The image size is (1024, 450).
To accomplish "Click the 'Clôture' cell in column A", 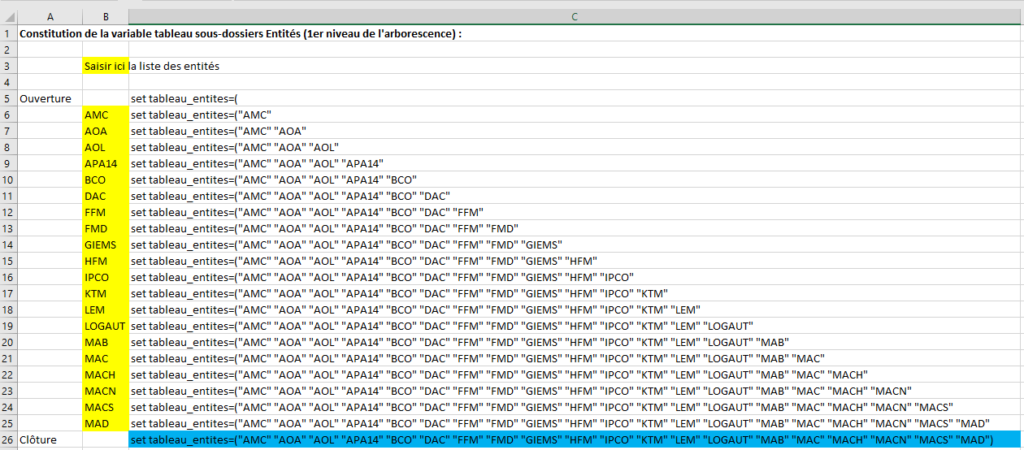I will 50,440.
